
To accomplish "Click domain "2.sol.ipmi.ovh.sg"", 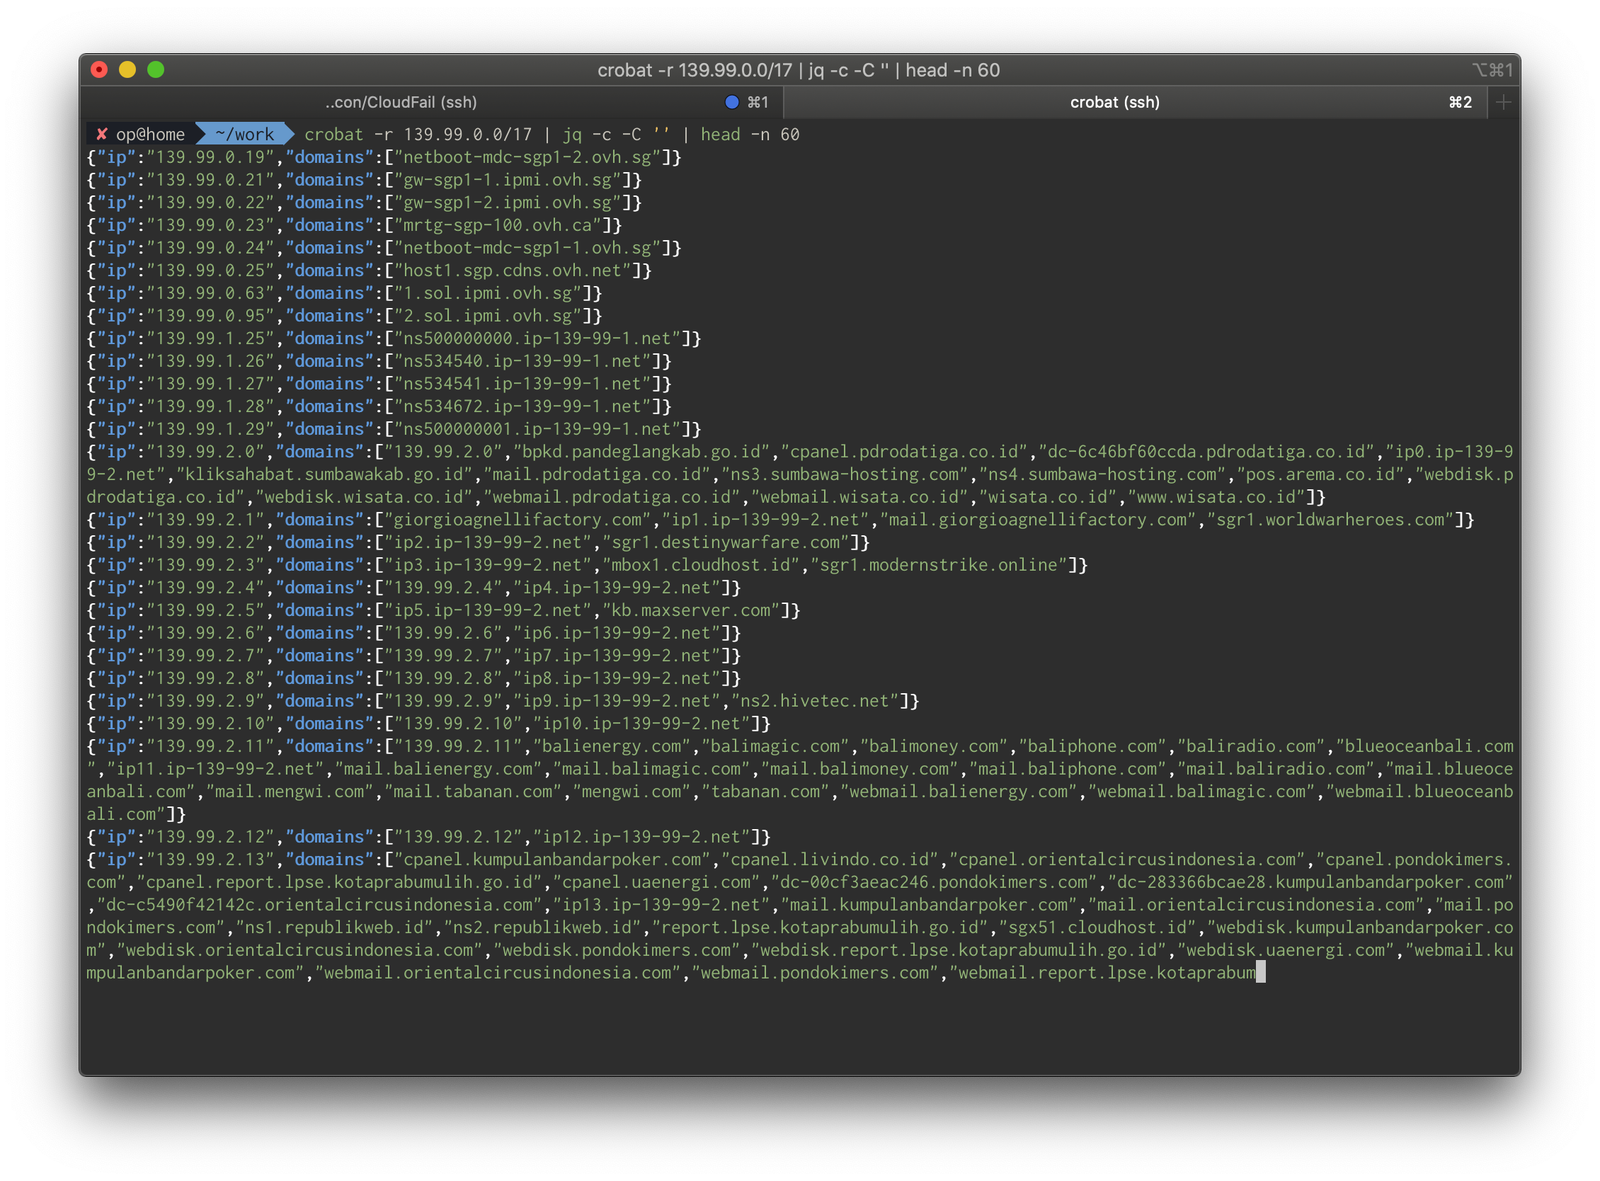I will point(492,316).
